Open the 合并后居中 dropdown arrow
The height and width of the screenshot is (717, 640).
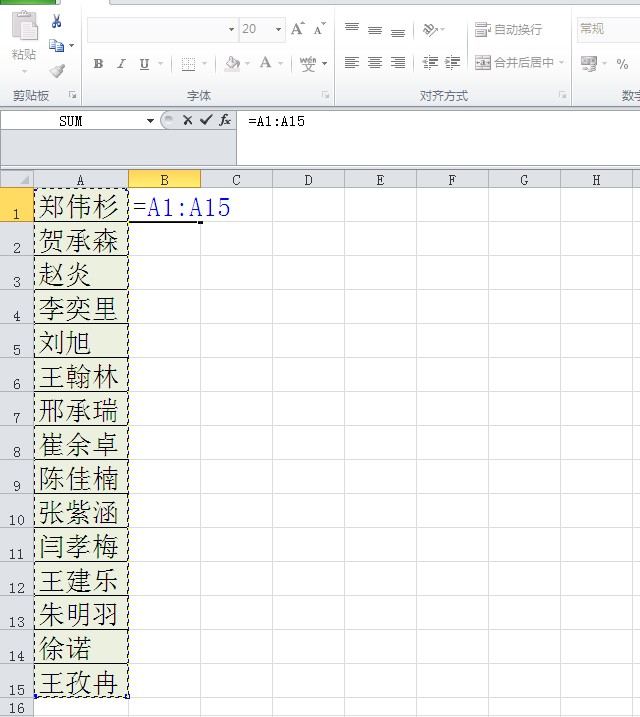point(562,62)
